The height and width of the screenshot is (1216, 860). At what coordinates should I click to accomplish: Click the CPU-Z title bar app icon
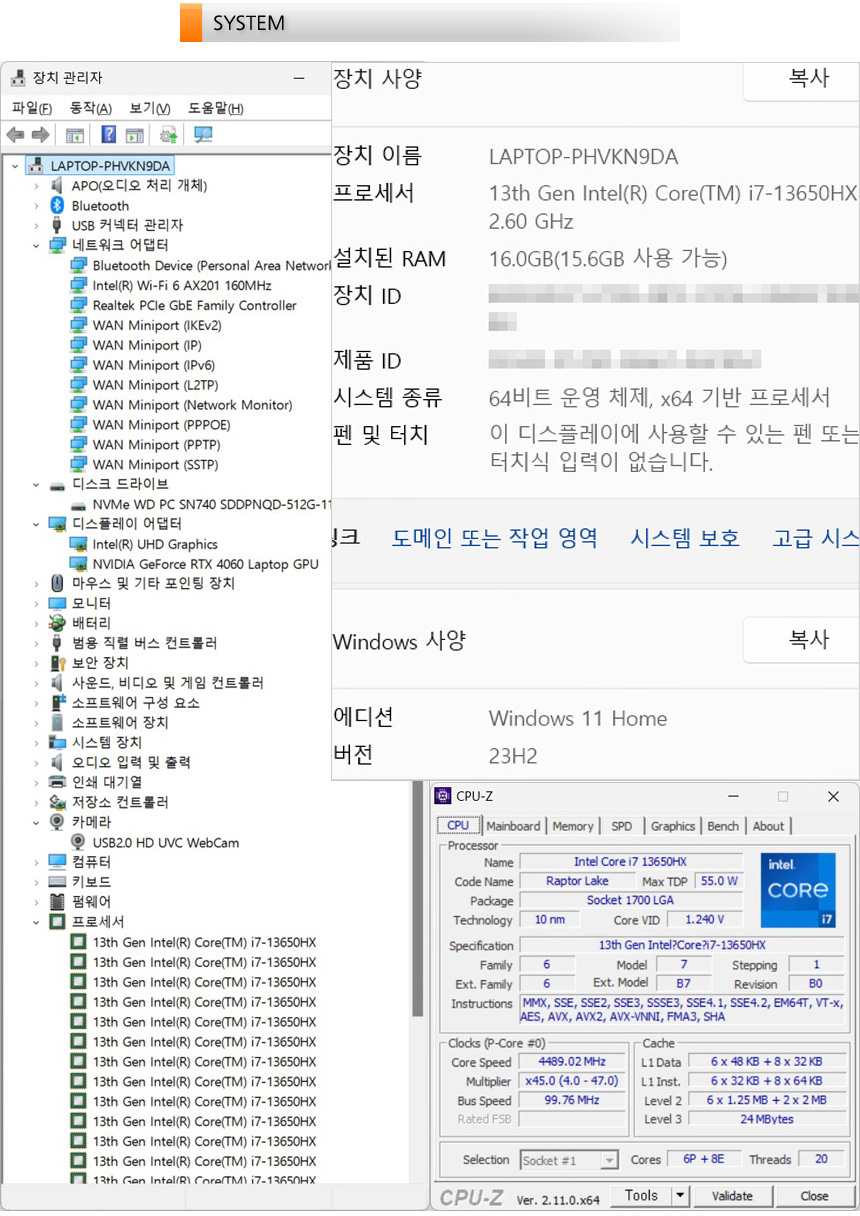tap(443, 796)
